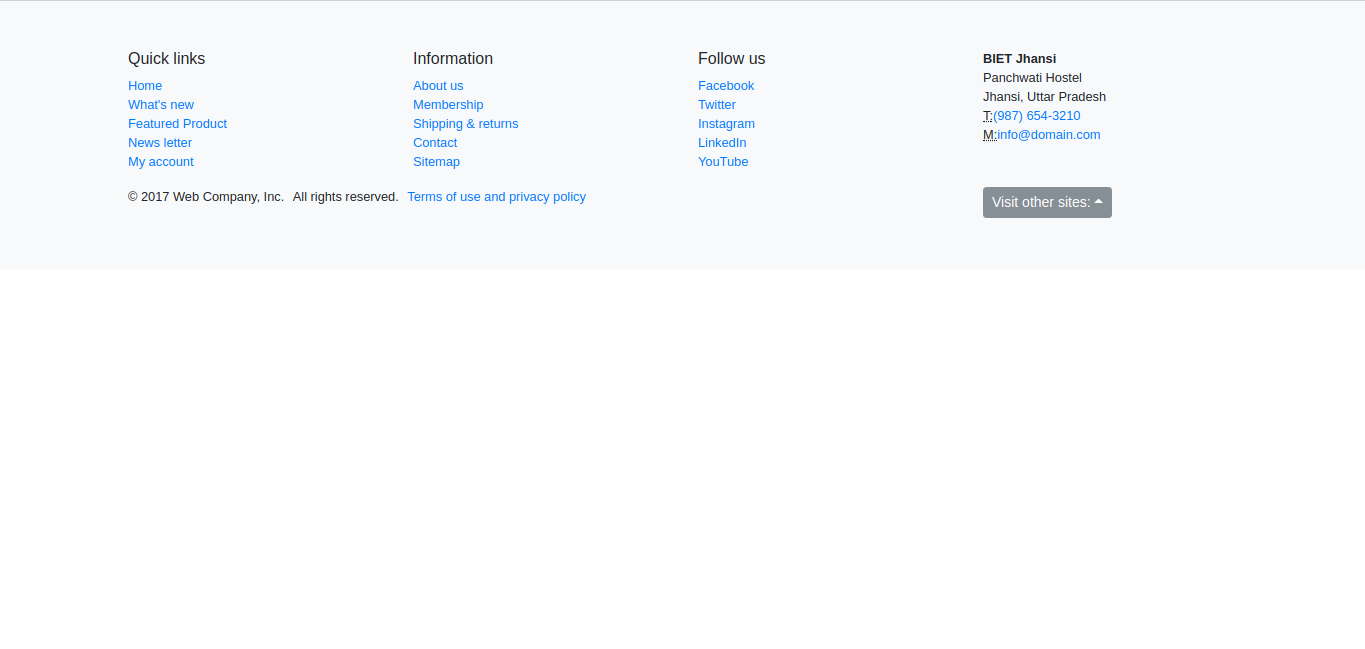
Task: Click the © 2017 Web Company, Inc. text
Action: click(206, 197)
